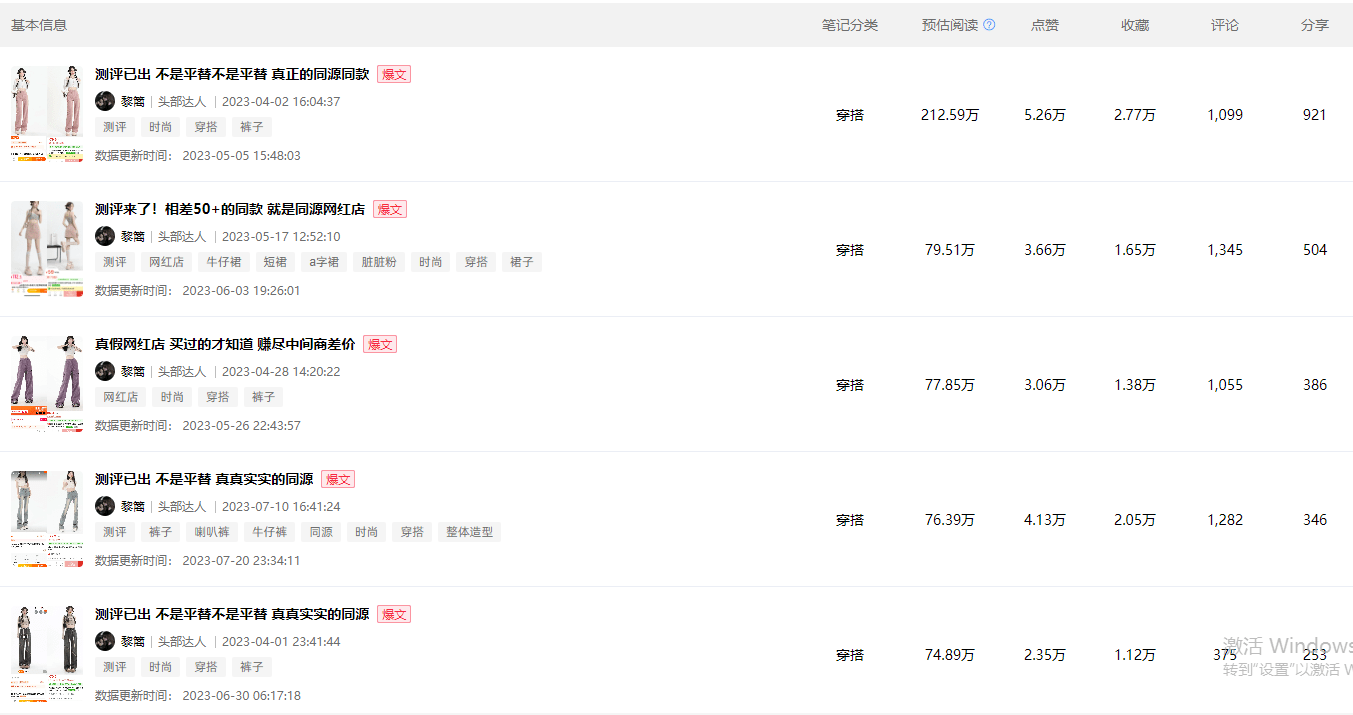This screenshot has width=1353, height=715.
Task: Open the purple pants note thumbnail
Action: (47, 384)
